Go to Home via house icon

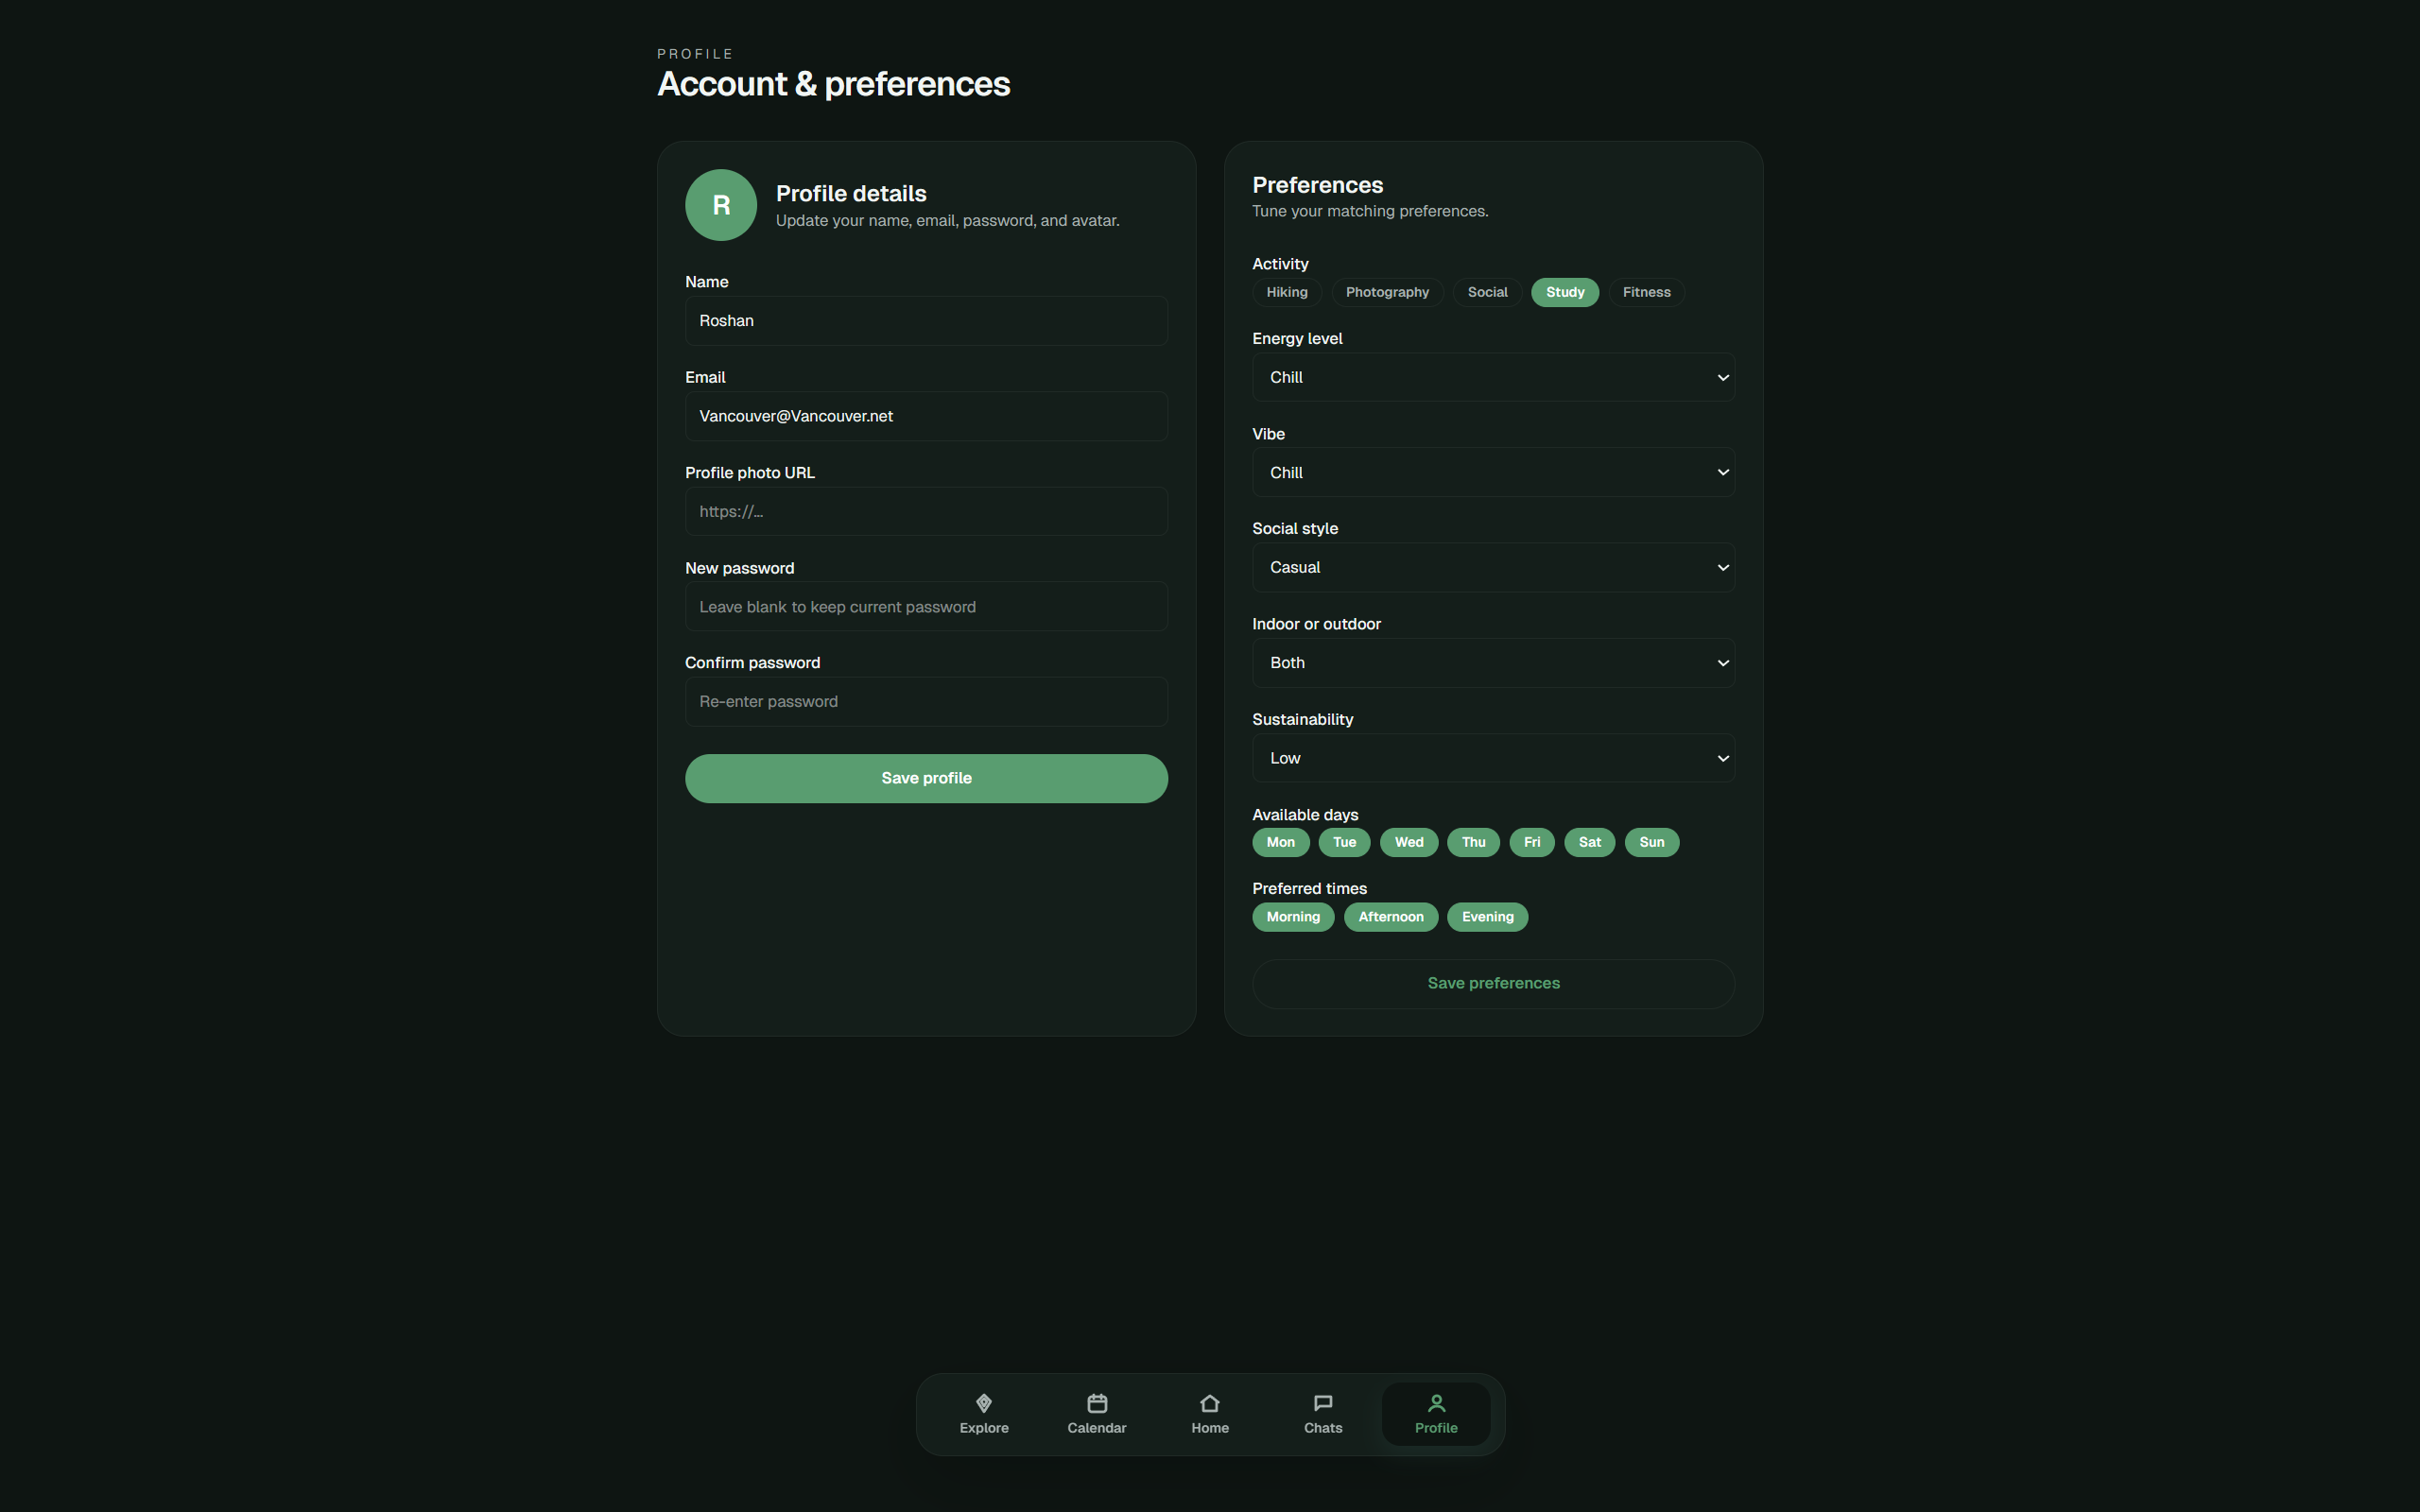[1209, 1403]
